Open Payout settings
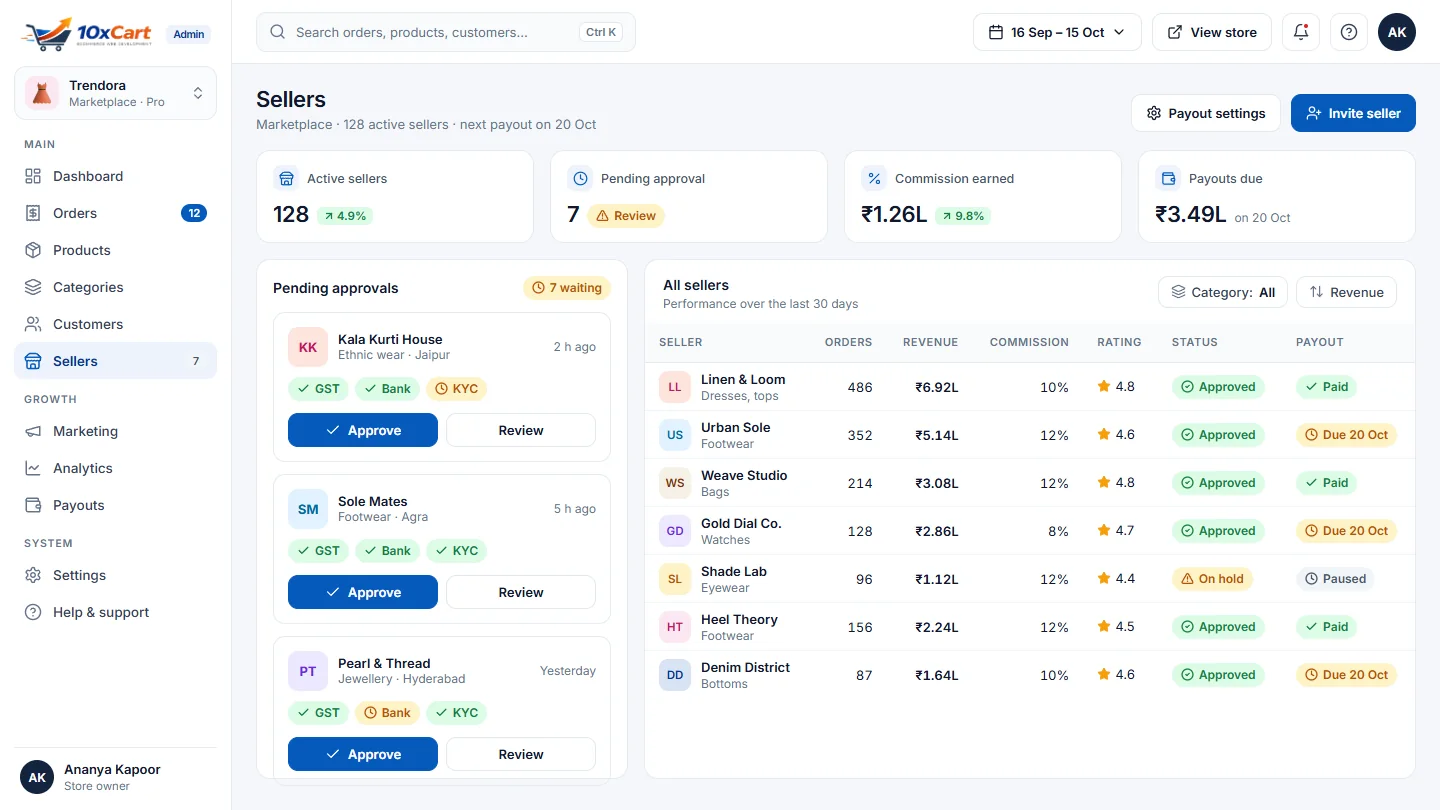 1206,113
